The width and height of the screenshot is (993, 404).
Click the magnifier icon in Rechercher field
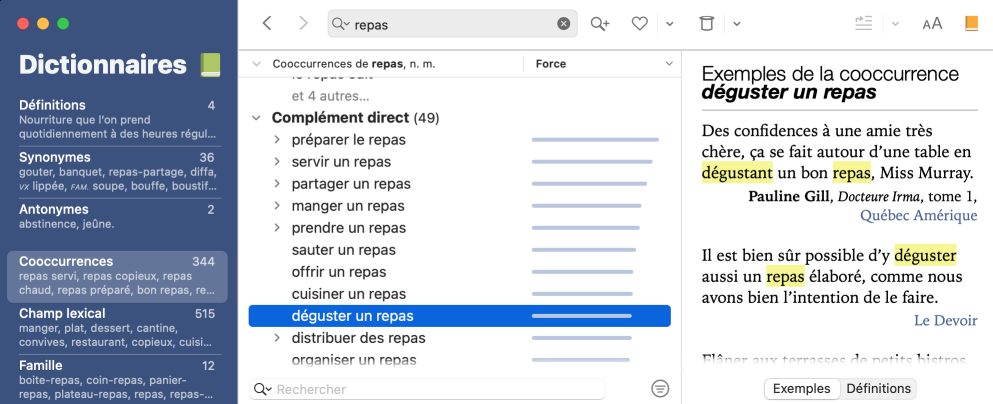(x=262, y=389)
